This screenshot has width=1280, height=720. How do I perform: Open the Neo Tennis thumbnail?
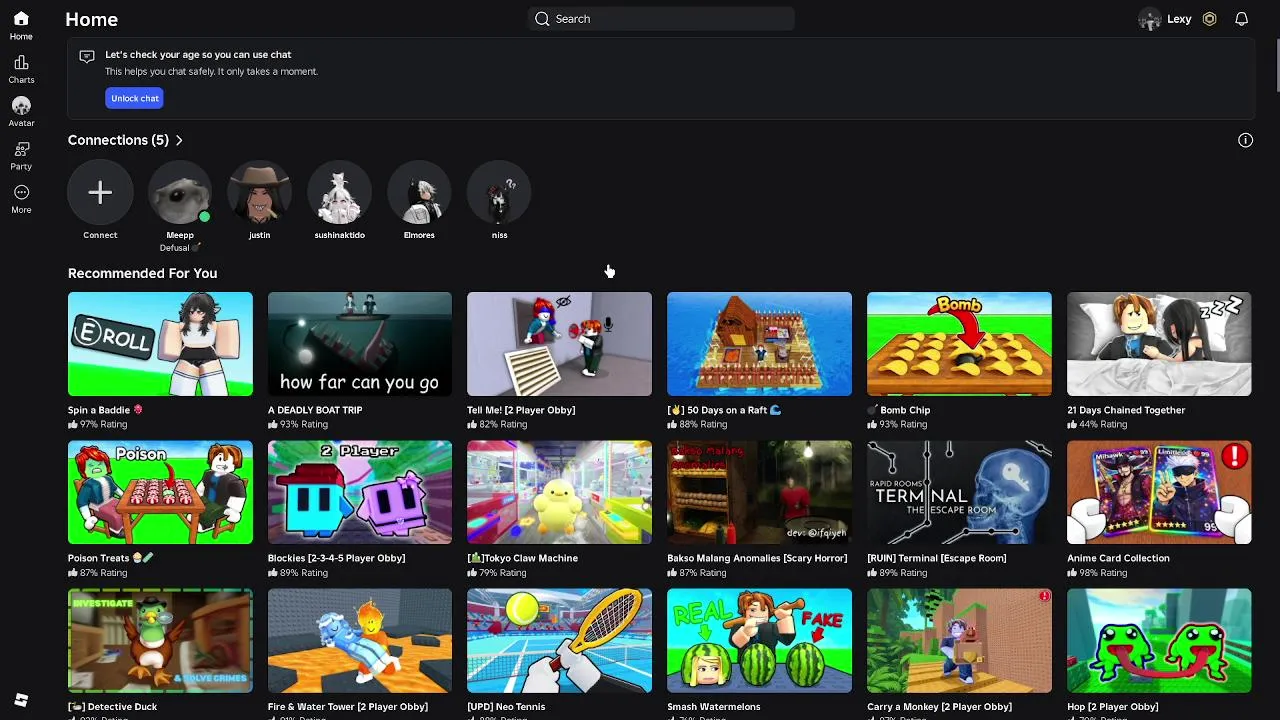pos(559,640)
